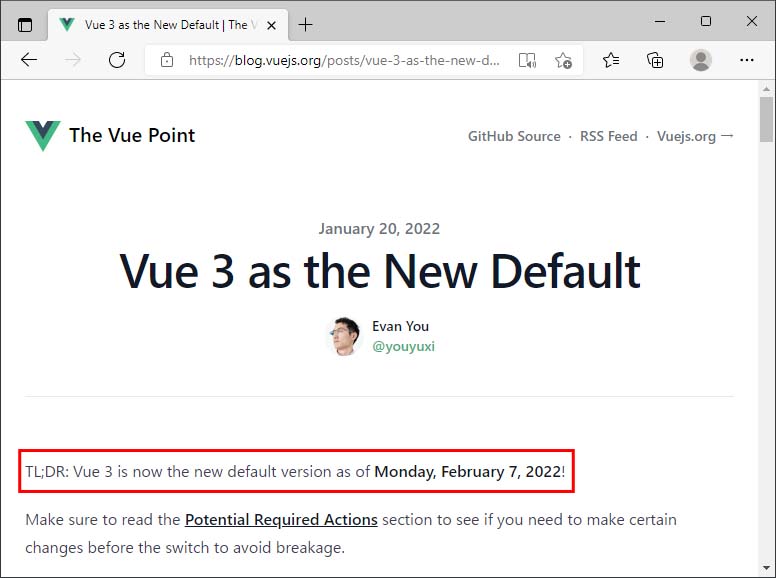Open the GitHub Source link
The width and height of the screenshot is (776, 578).
[x=514, y=136]
